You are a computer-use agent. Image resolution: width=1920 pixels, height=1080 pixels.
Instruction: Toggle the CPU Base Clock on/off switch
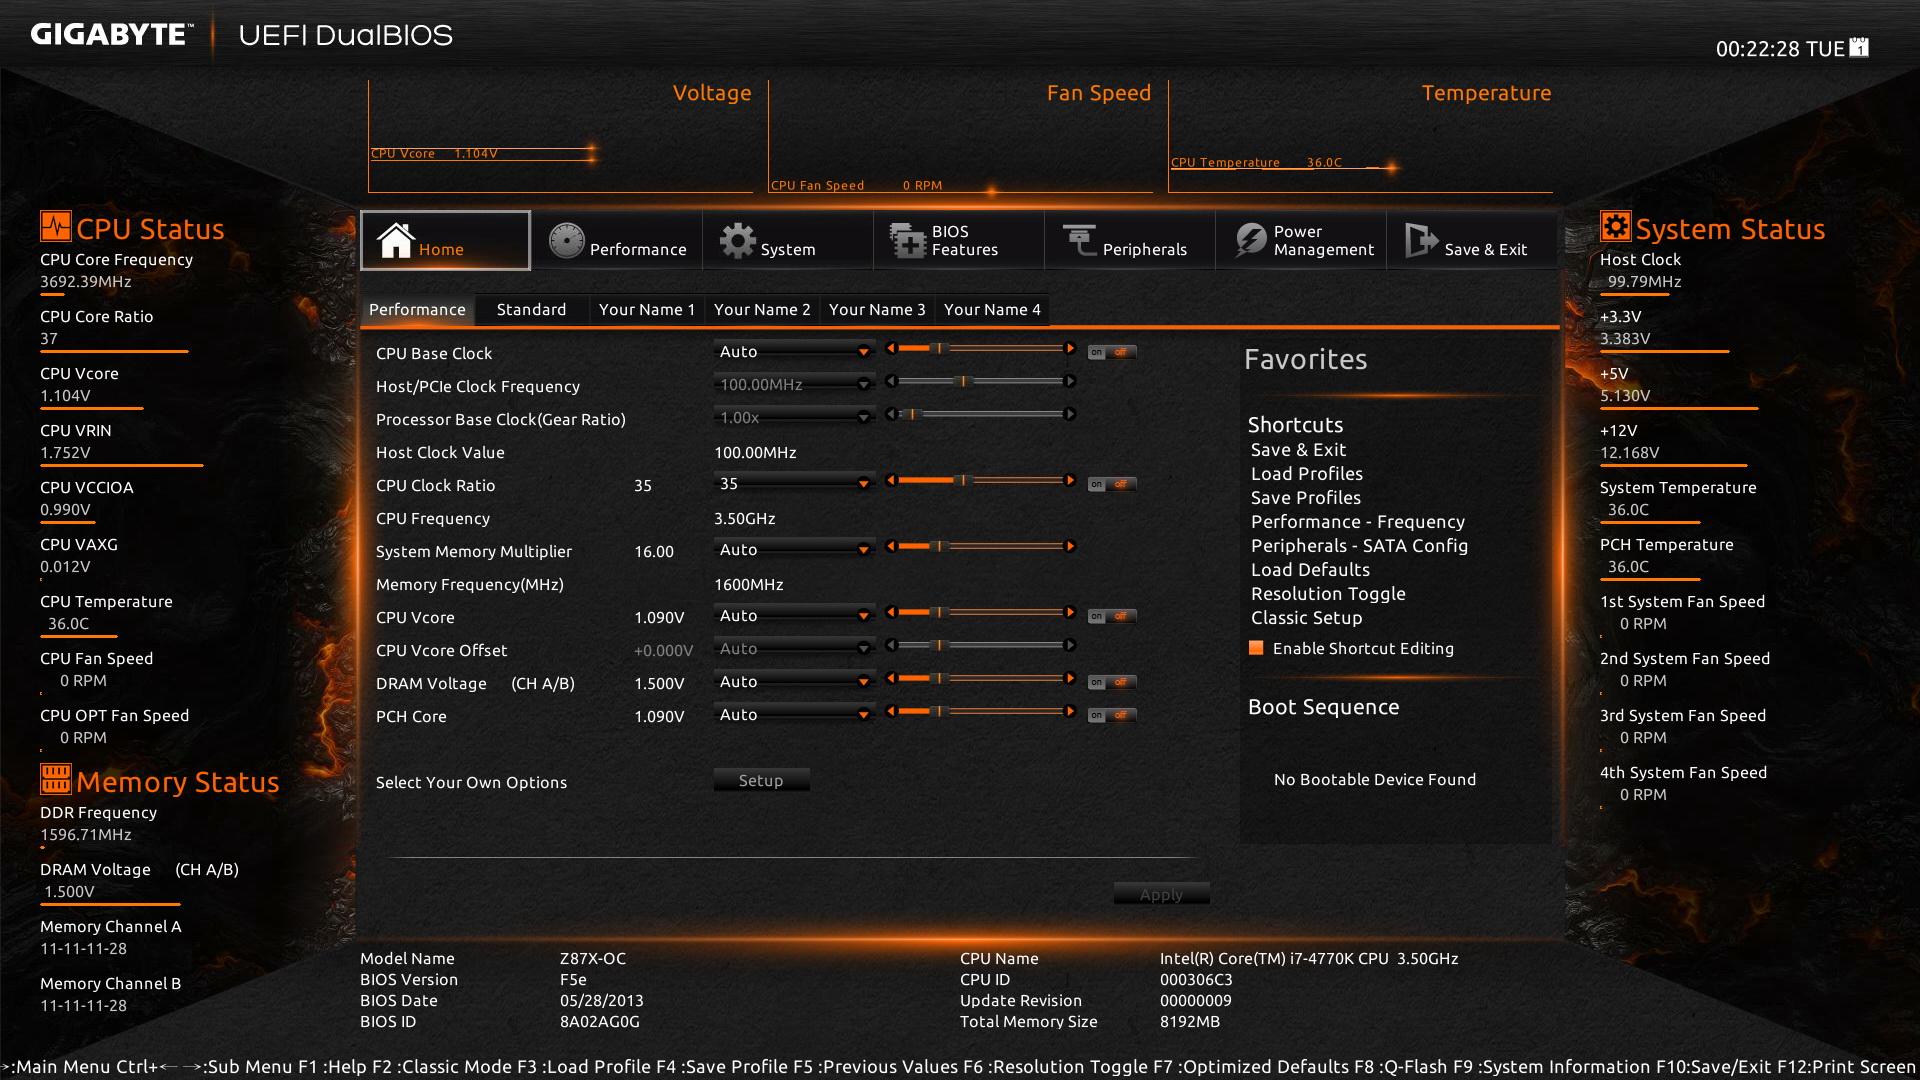pyautogui.click(x=1112, y=352)
